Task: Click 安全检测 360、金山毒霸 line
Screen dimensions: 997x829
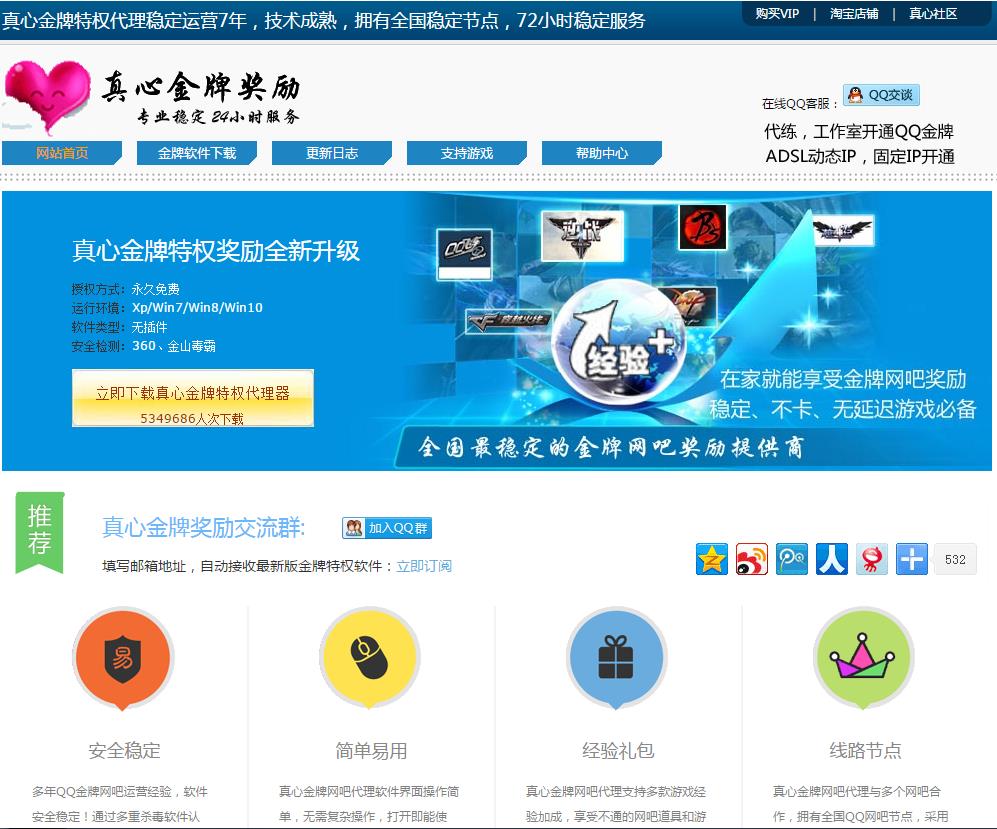Action: click(143, 346)
